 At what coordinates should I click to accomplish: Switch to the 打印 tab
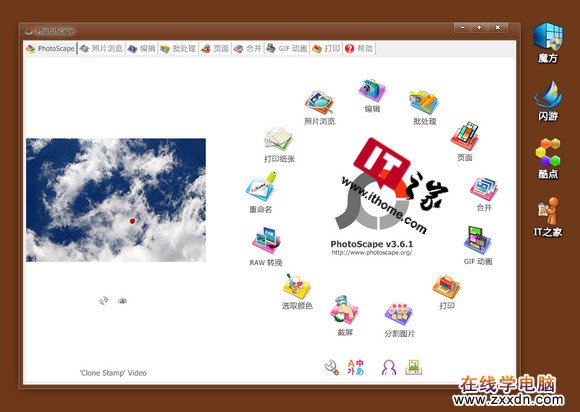pos(326,48)
